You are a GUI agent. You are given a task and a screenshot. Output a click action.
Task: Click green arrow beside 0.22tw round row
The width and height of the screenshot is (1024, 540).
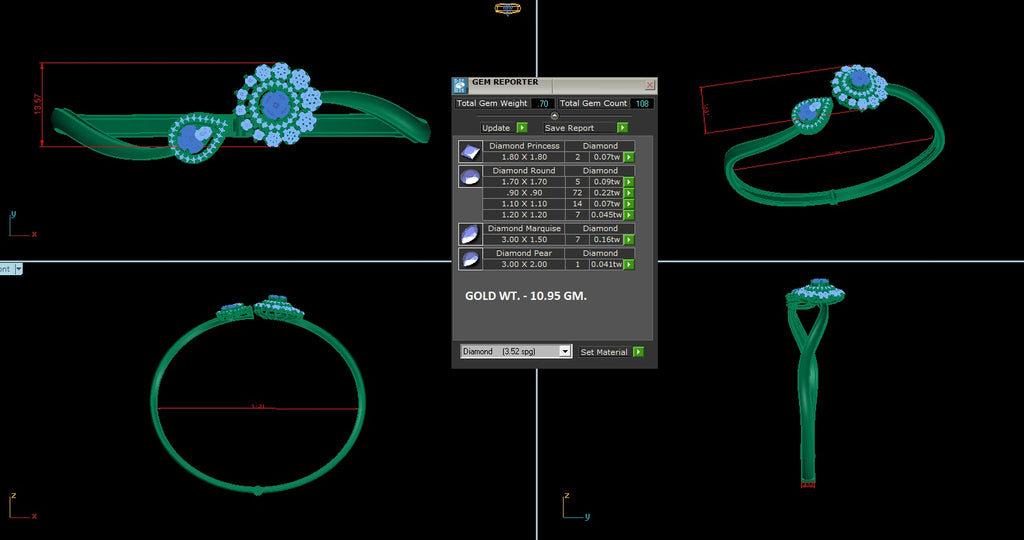tap(629, 193)
